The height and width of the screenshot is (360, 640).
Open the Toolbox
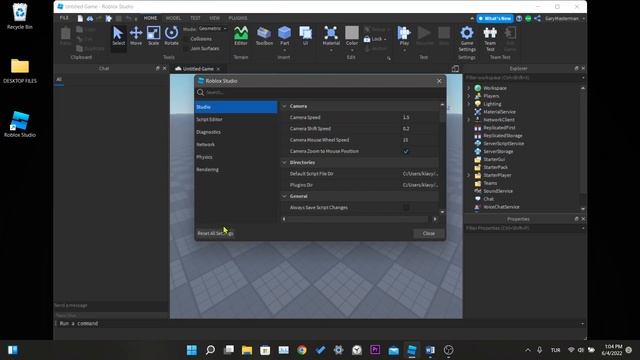click(x=264, y=36)
